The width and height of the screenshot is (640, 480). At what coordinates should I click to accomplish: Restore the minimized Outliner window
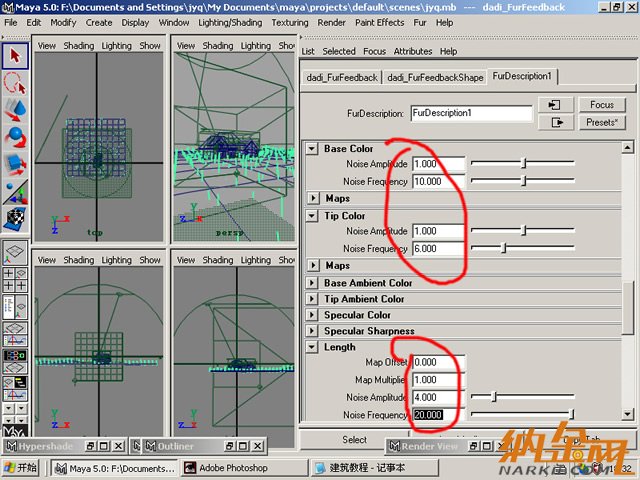230,446
